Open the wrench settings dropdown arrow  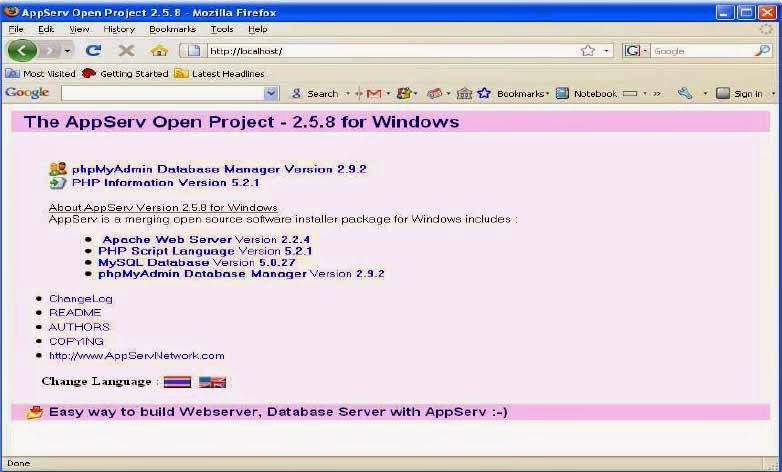coord(705,94)
